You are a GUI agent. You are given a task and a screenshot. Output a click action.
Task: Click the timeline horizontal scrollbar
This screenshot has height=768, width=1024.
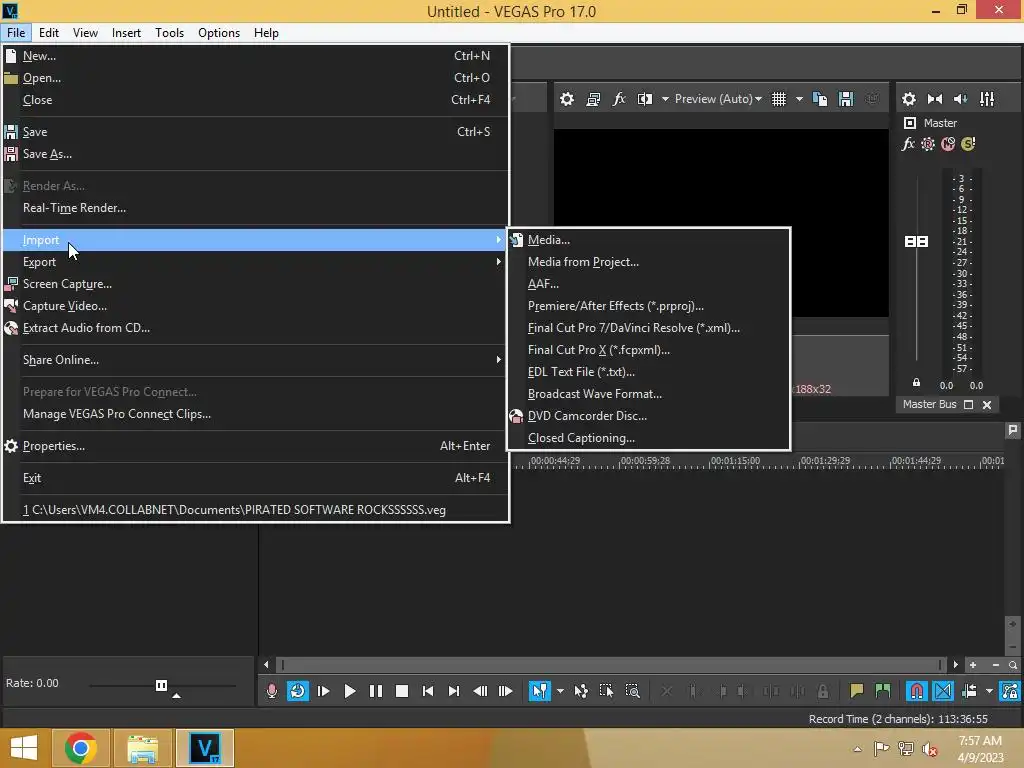click(x=610, y=665)
